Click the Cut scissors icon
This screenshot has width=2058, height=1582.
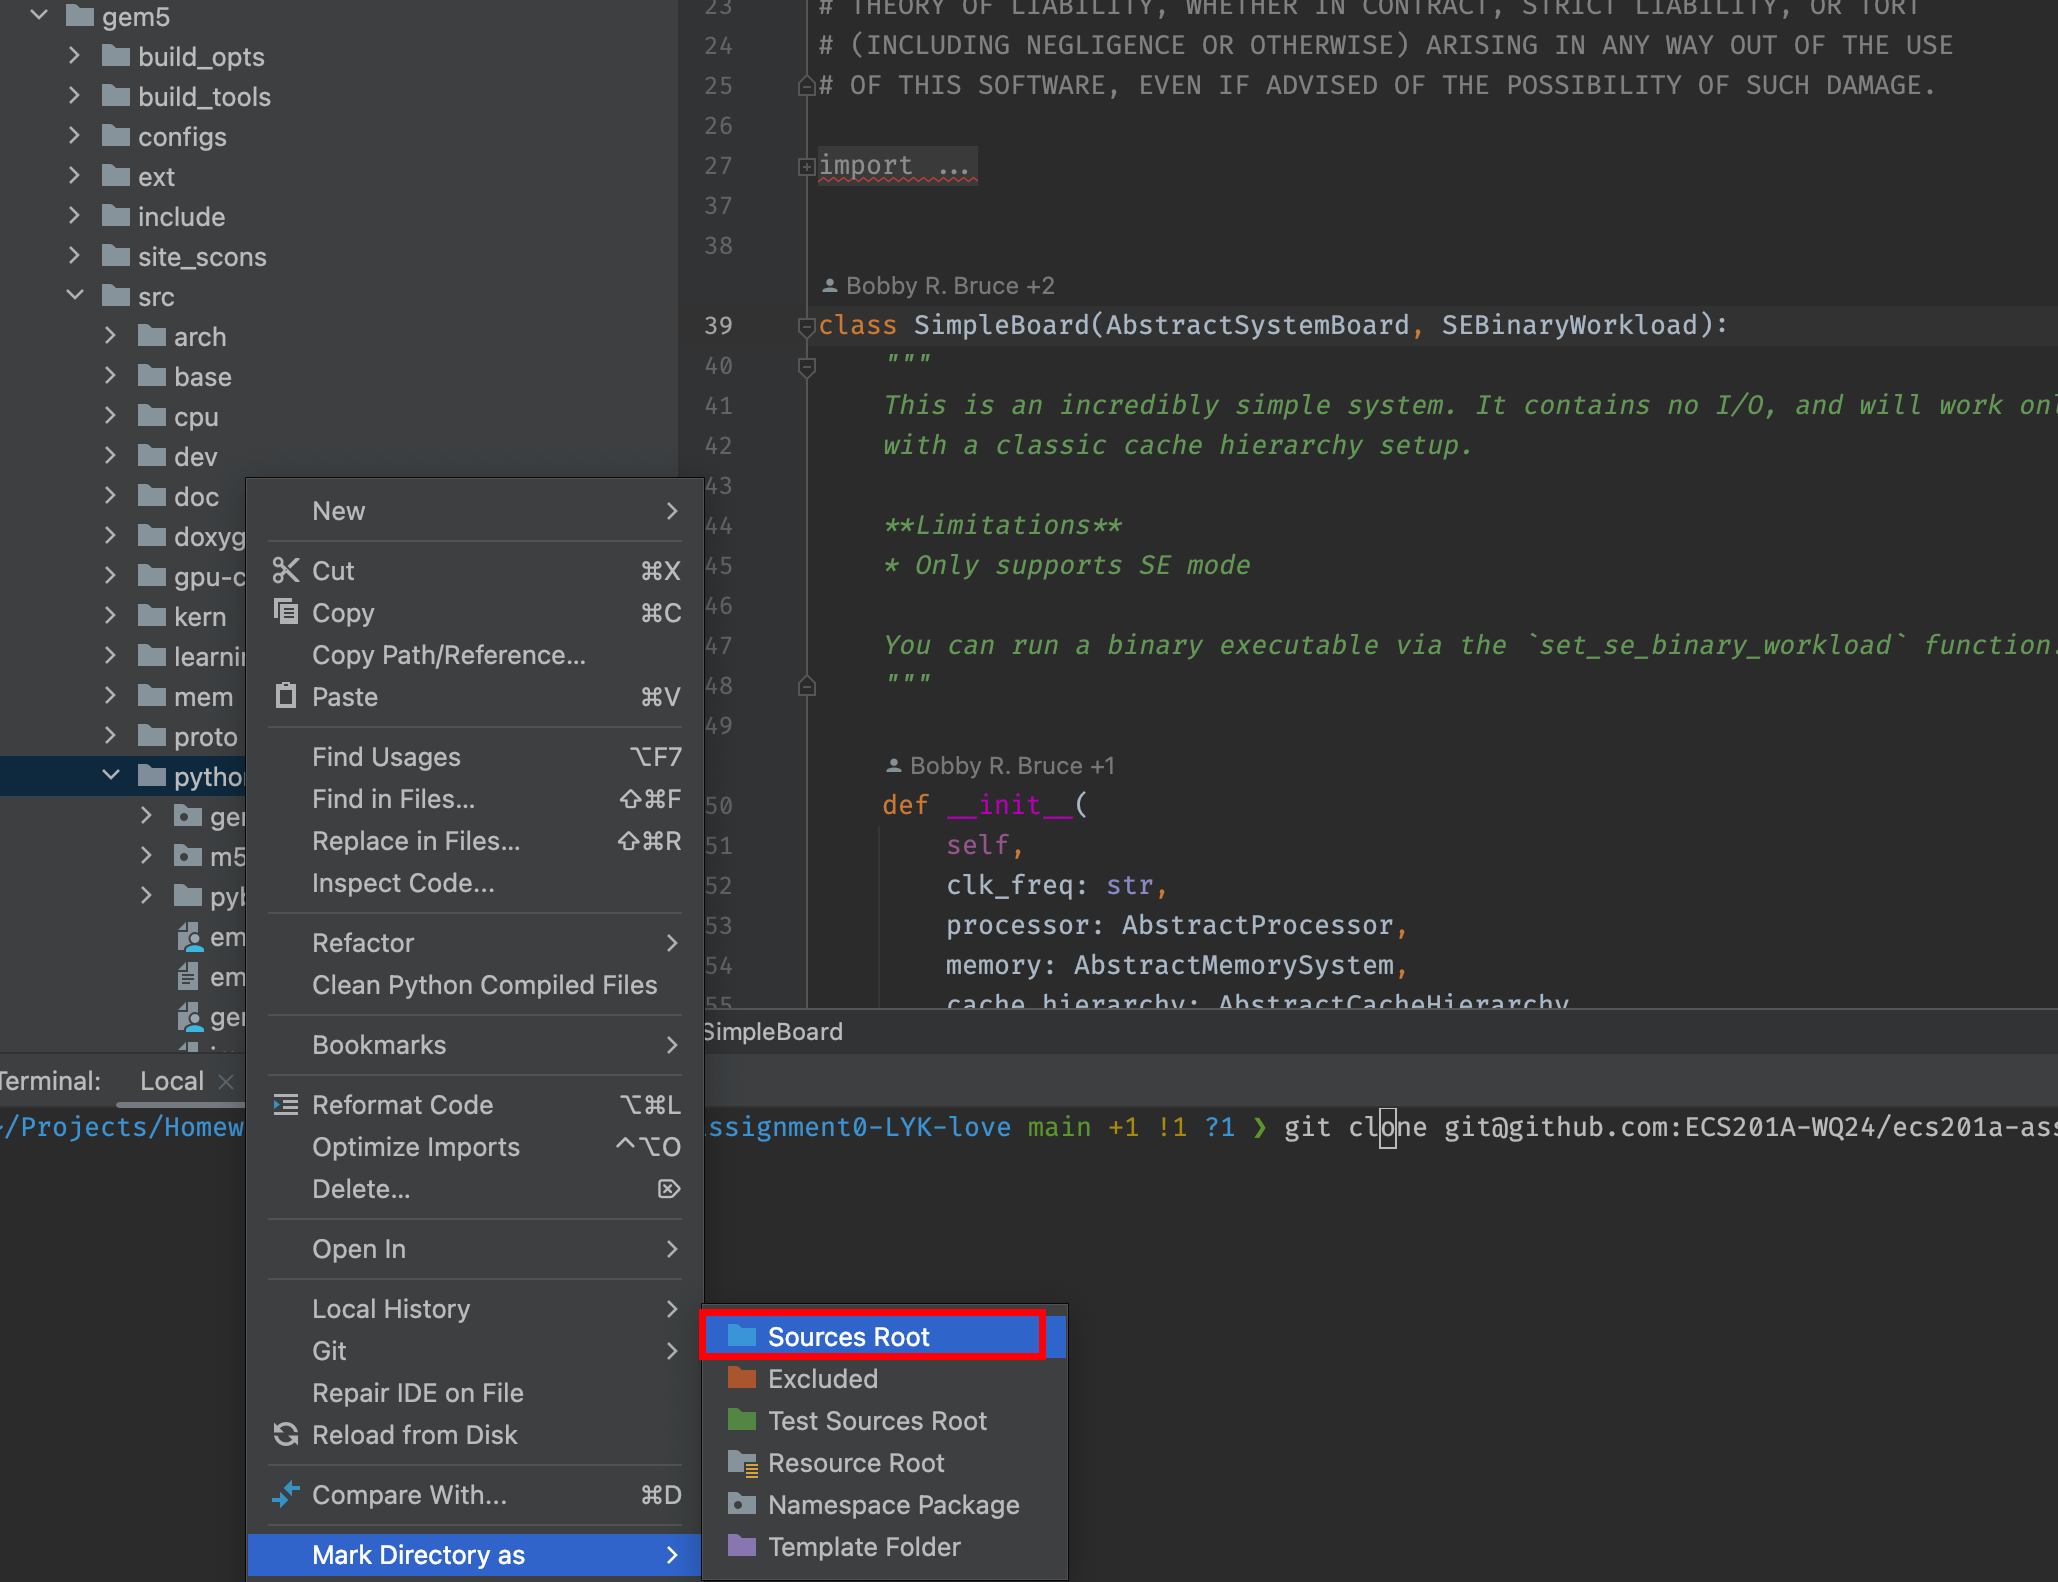[286, 570]
